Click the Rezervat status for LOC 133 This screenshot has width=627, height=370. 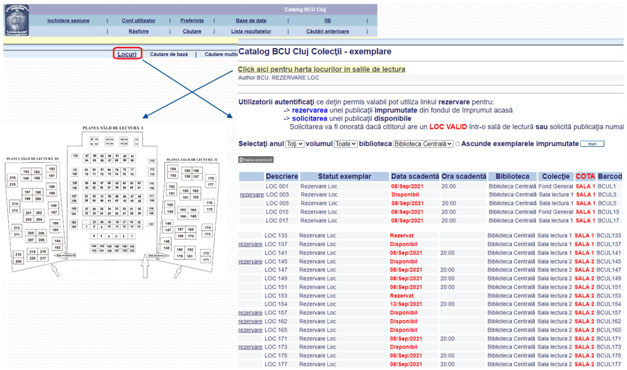coord(401,236)
